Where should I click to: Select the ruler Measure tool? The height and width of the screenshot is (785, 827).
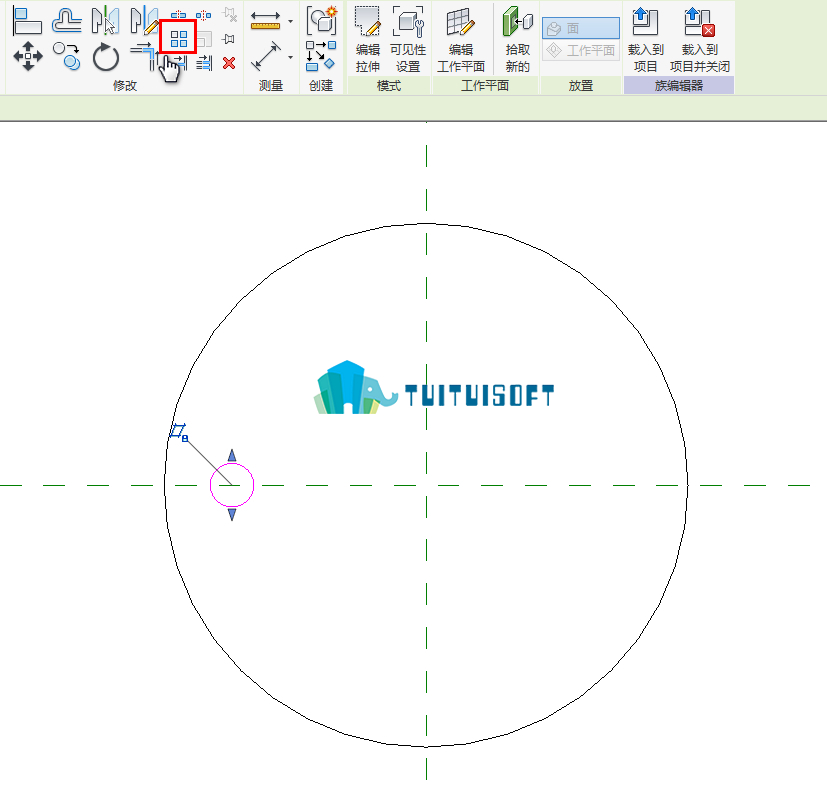click(x=265, y=21)
